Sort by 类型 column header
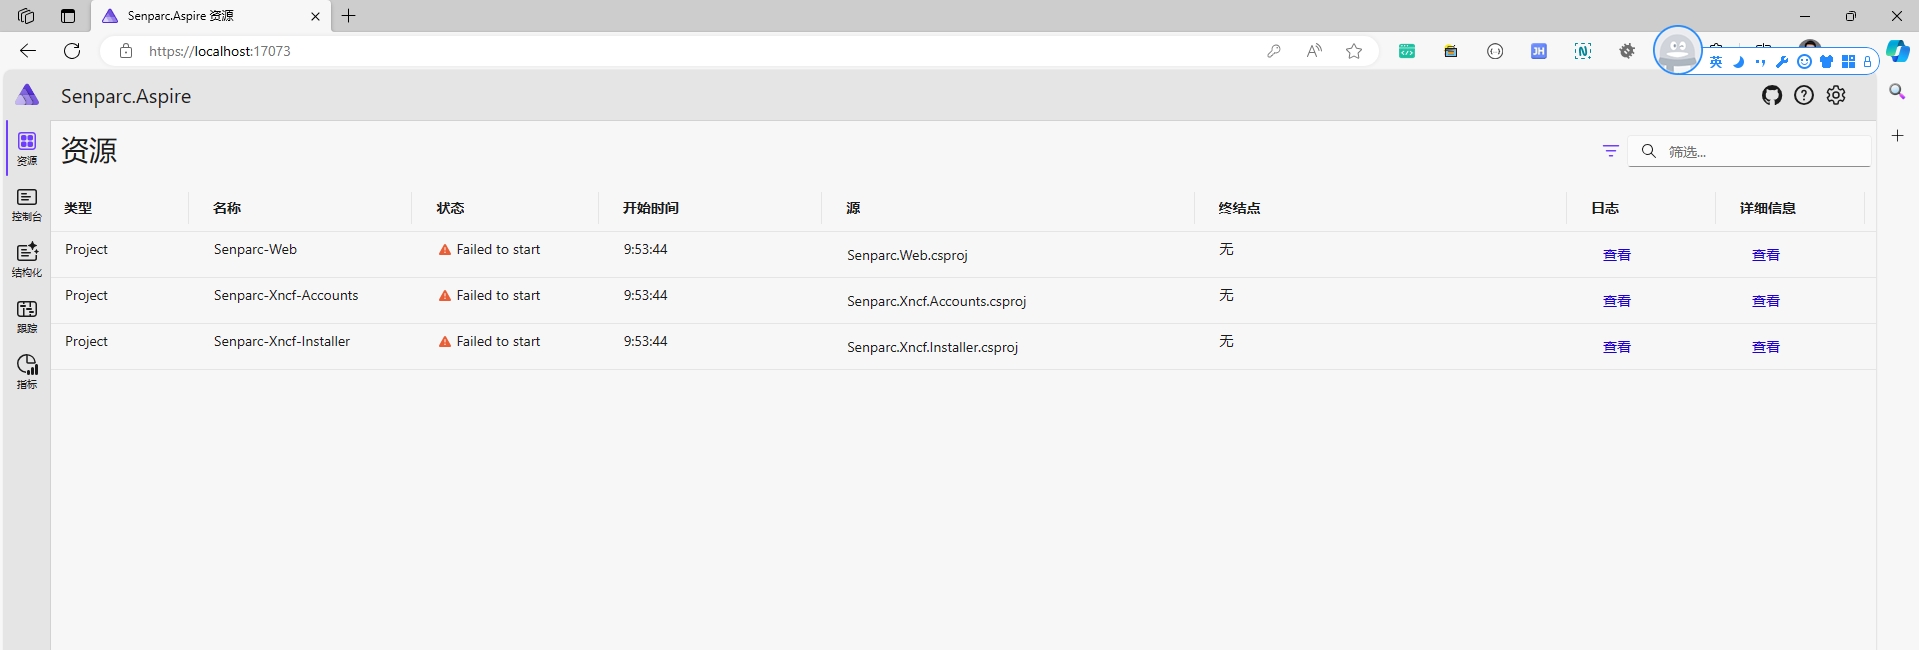 pyautogui.click(x=78, y=208)
